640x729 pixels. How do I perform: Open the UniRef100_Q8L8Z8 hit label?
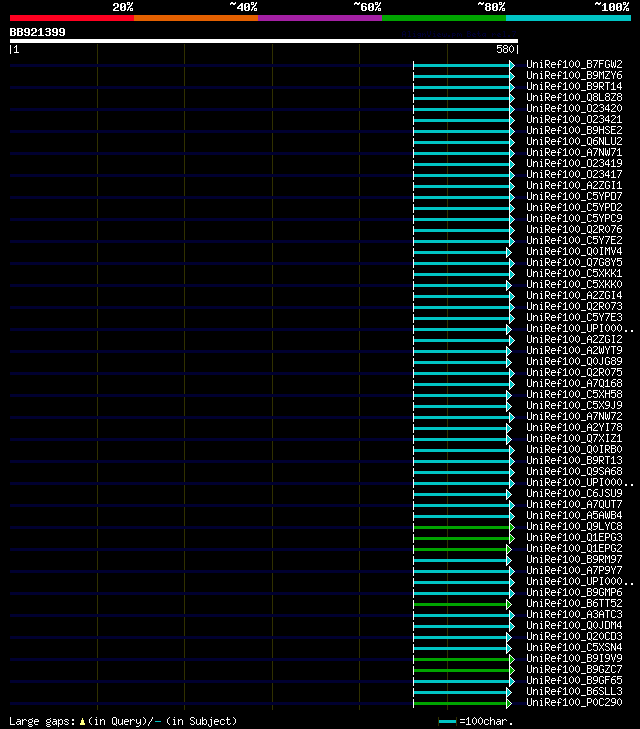click(x=574, y=97)
